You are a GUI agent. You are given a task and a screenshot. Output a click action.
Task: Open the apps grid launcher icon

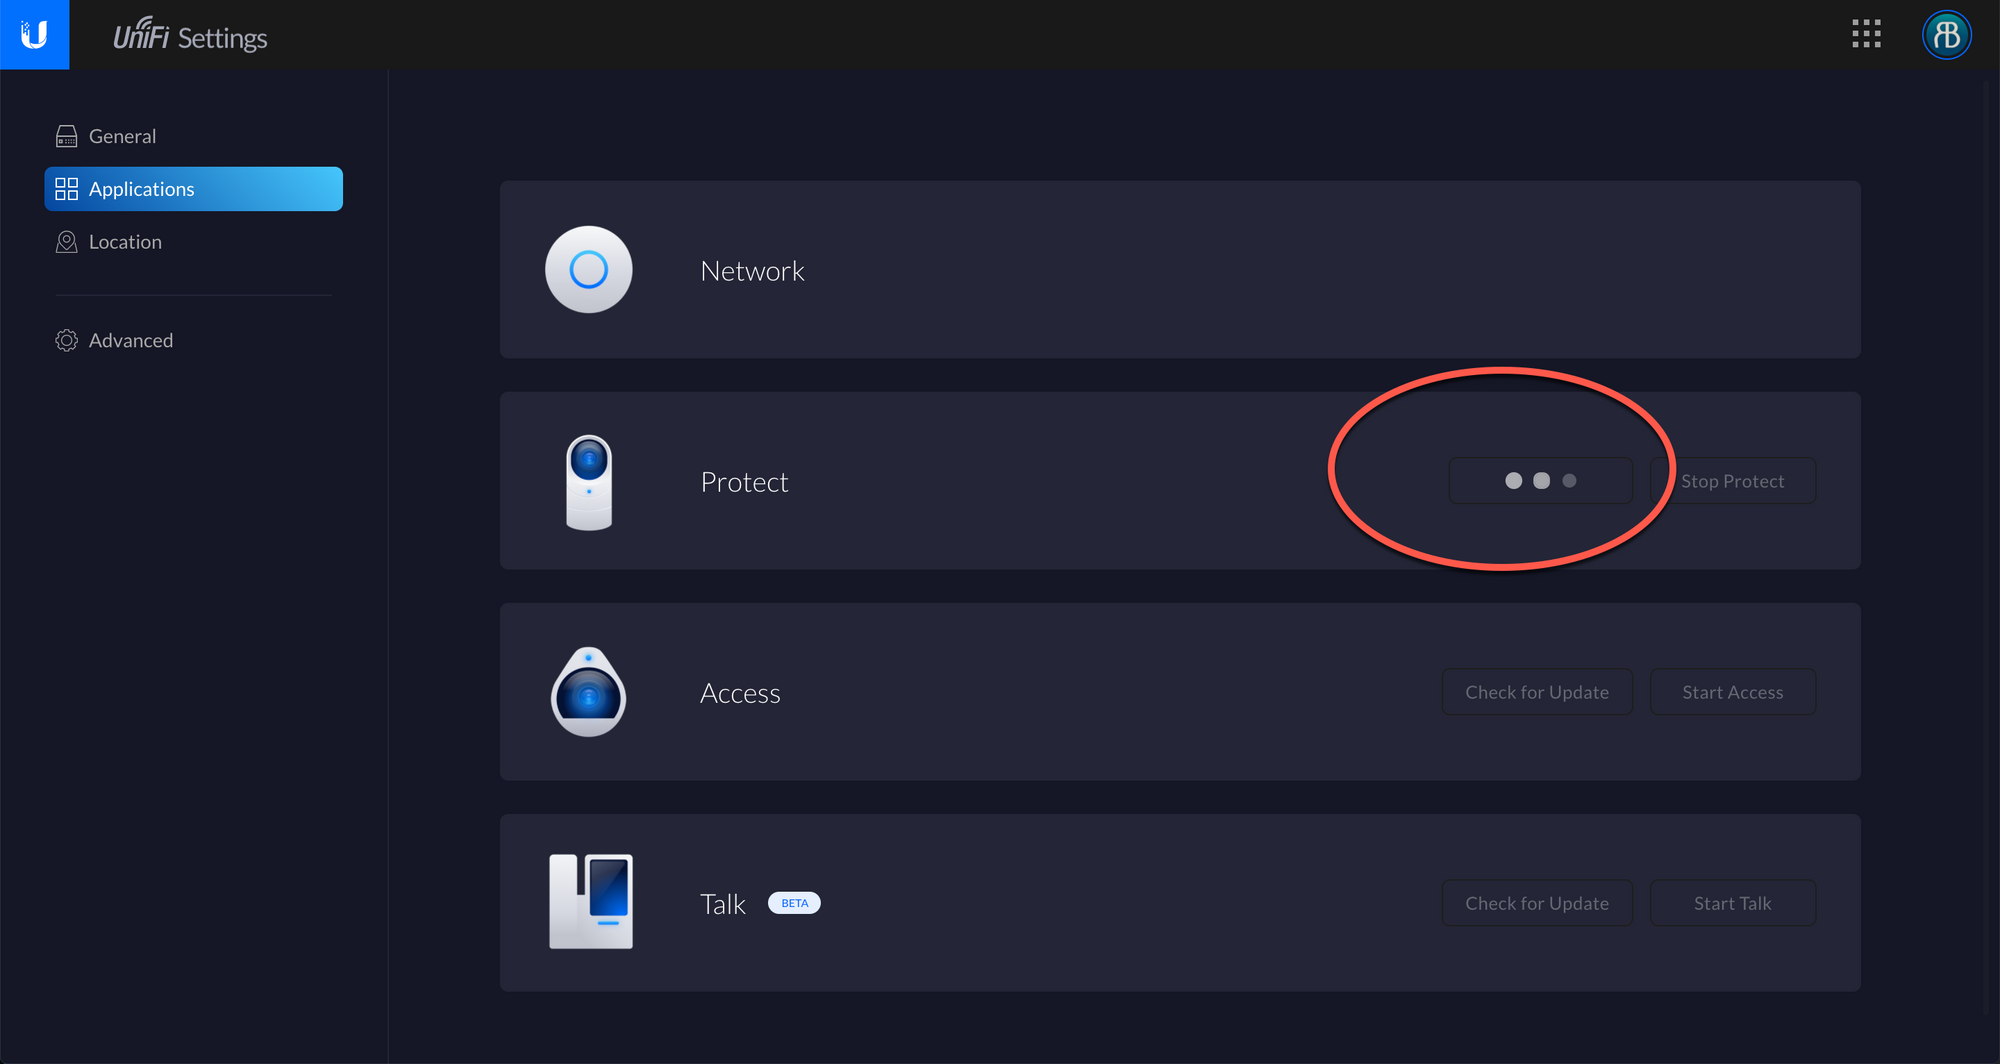coord(1866,34)
